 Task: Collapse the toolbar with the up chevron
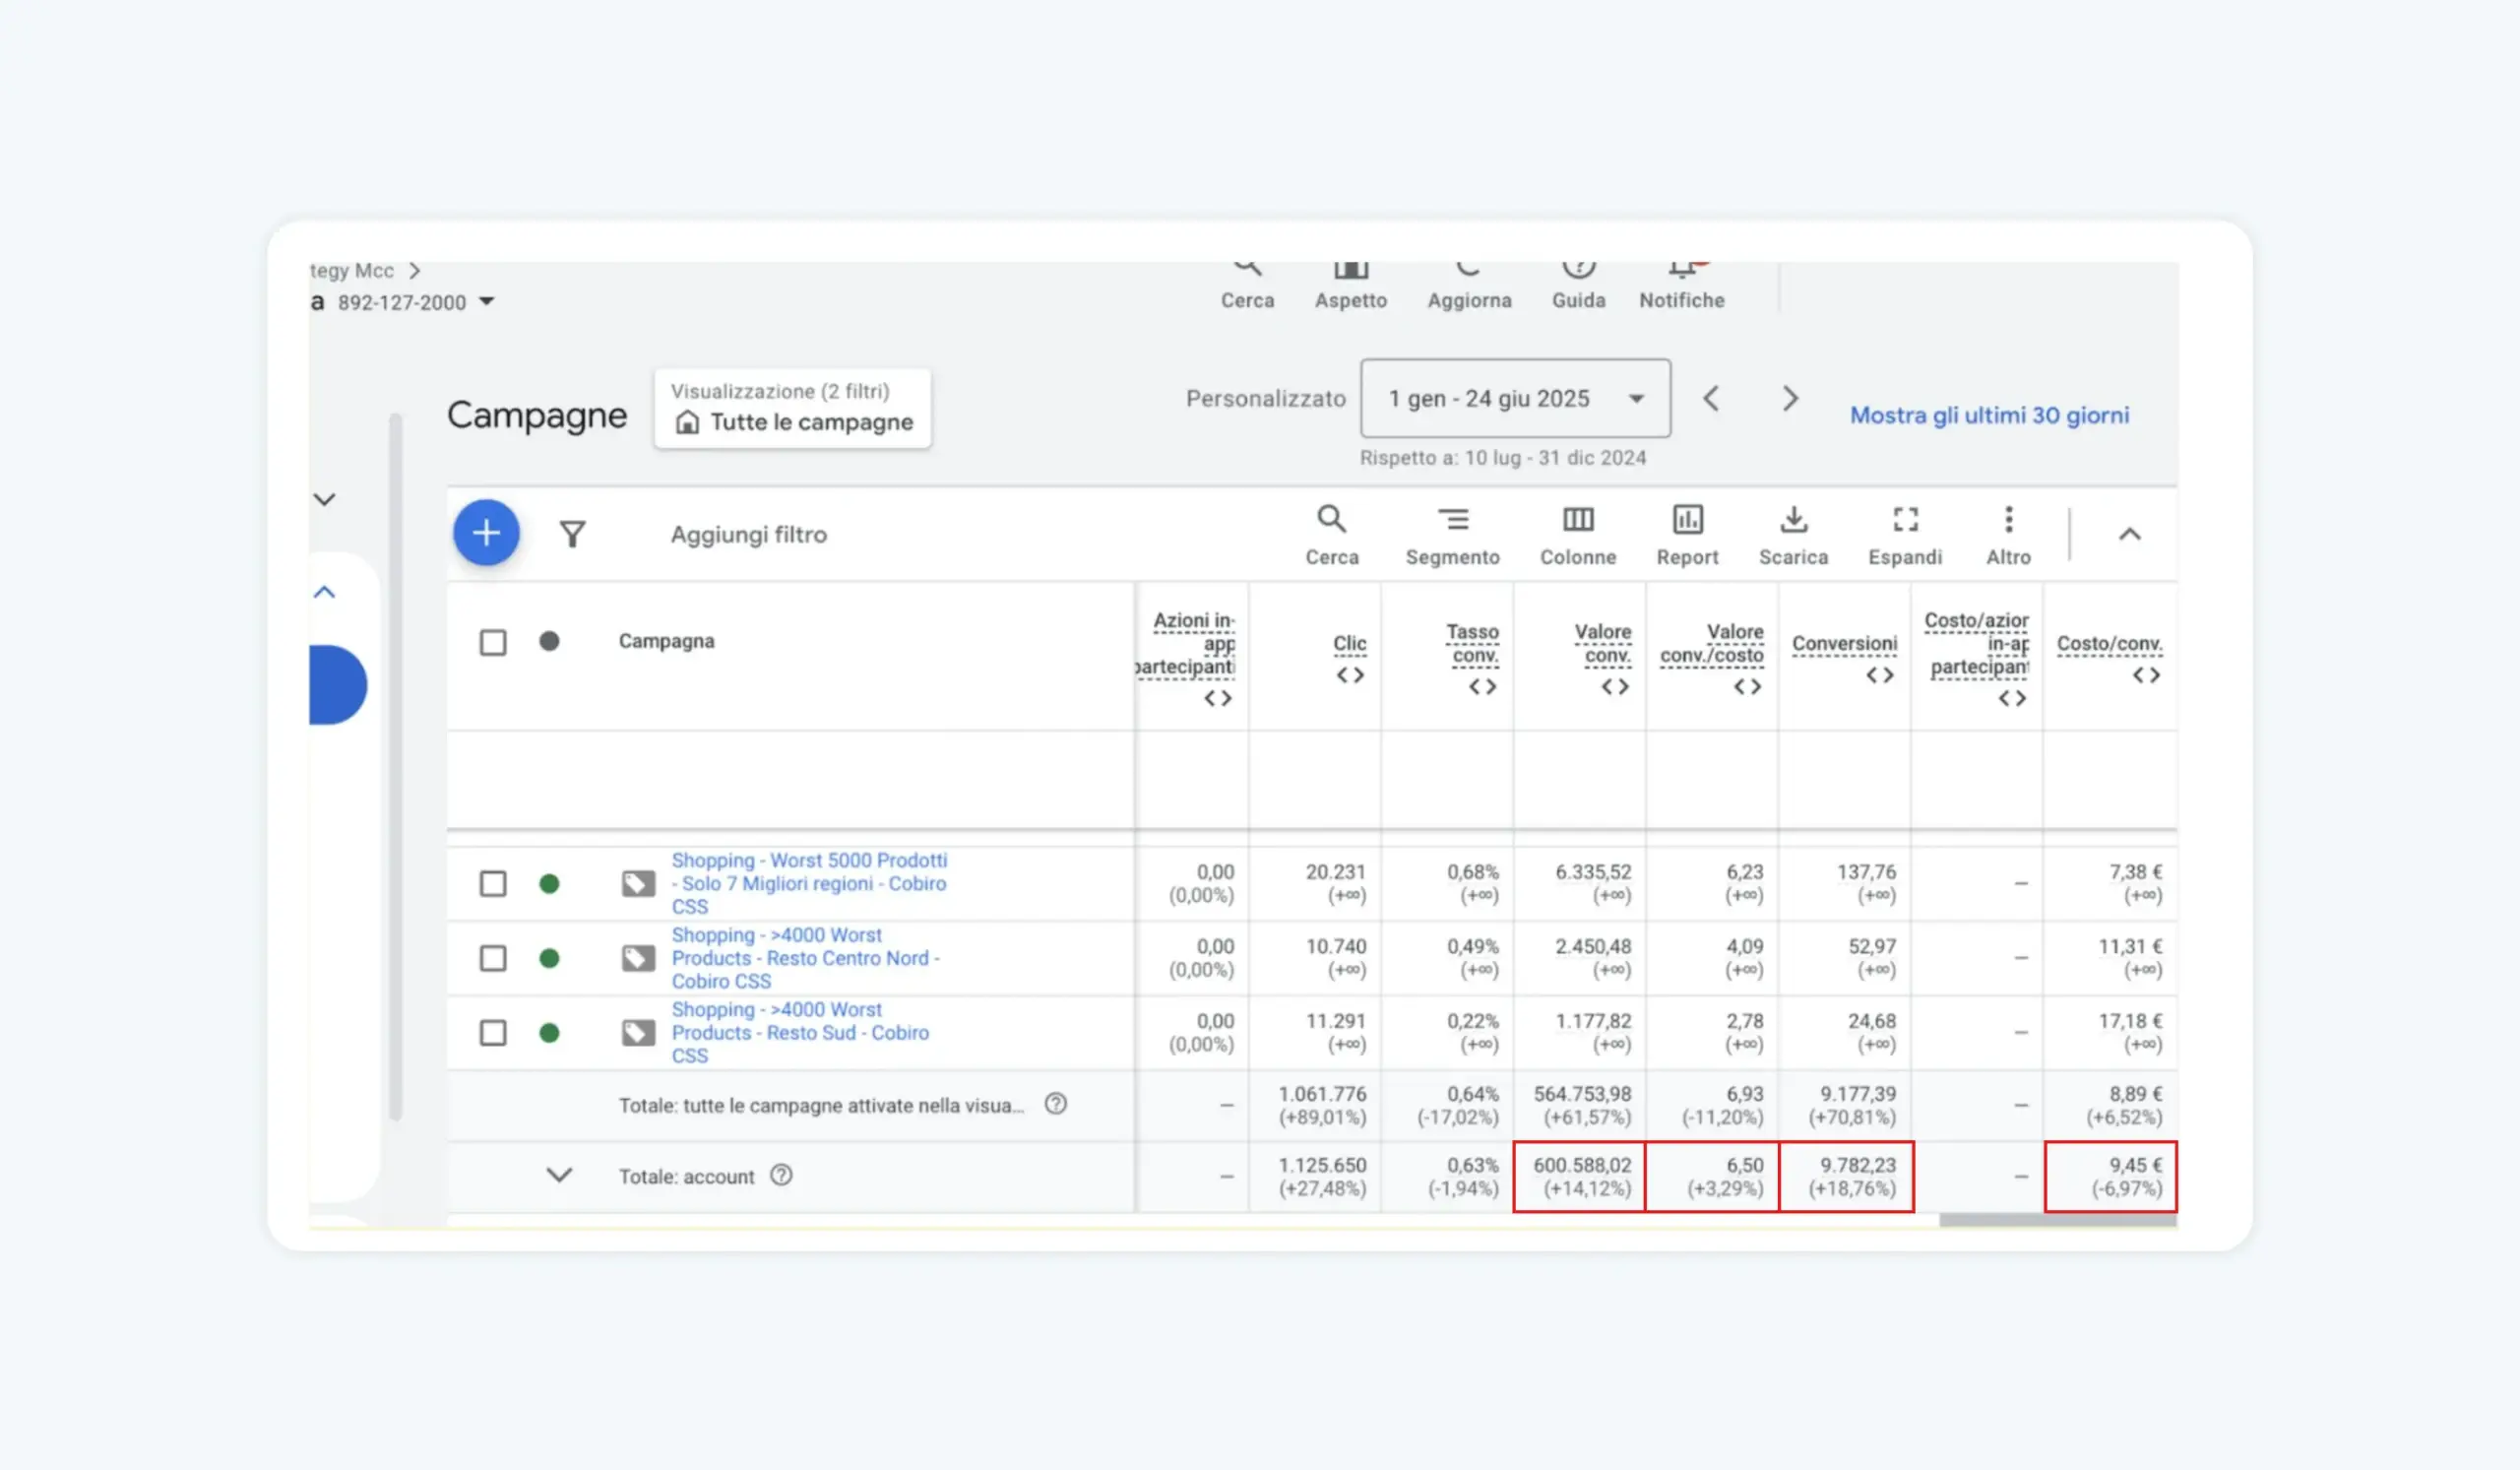(x=2130, y=534)
